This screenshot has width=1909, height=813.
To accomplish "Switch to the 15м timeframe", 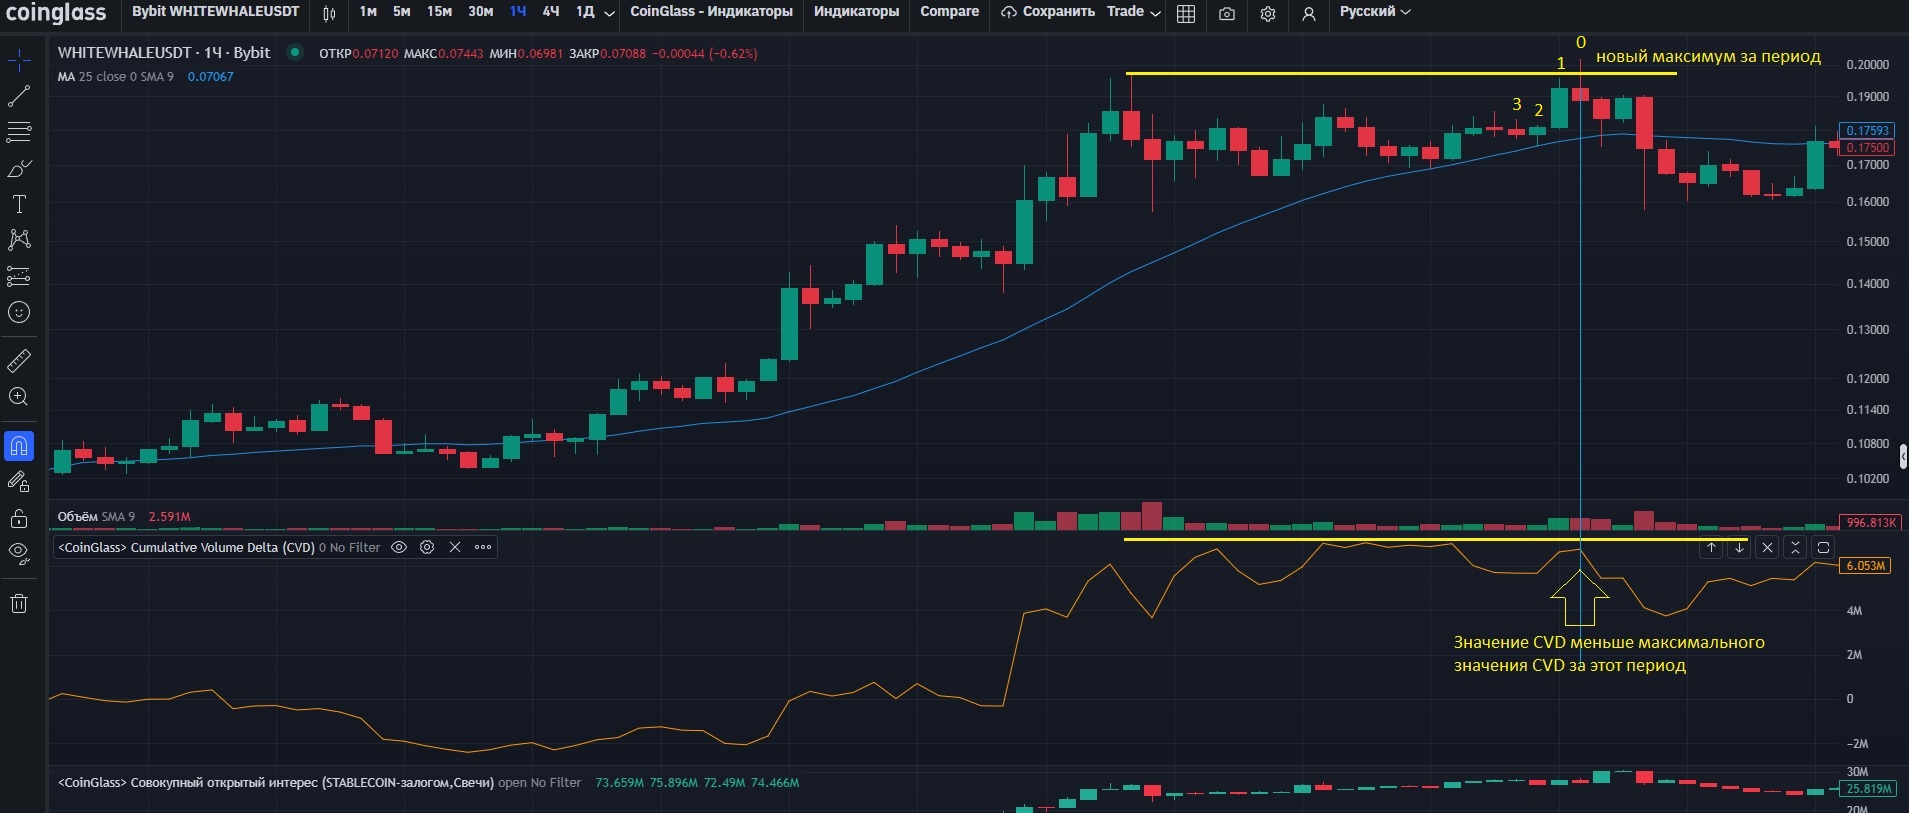I will point(439,12).
